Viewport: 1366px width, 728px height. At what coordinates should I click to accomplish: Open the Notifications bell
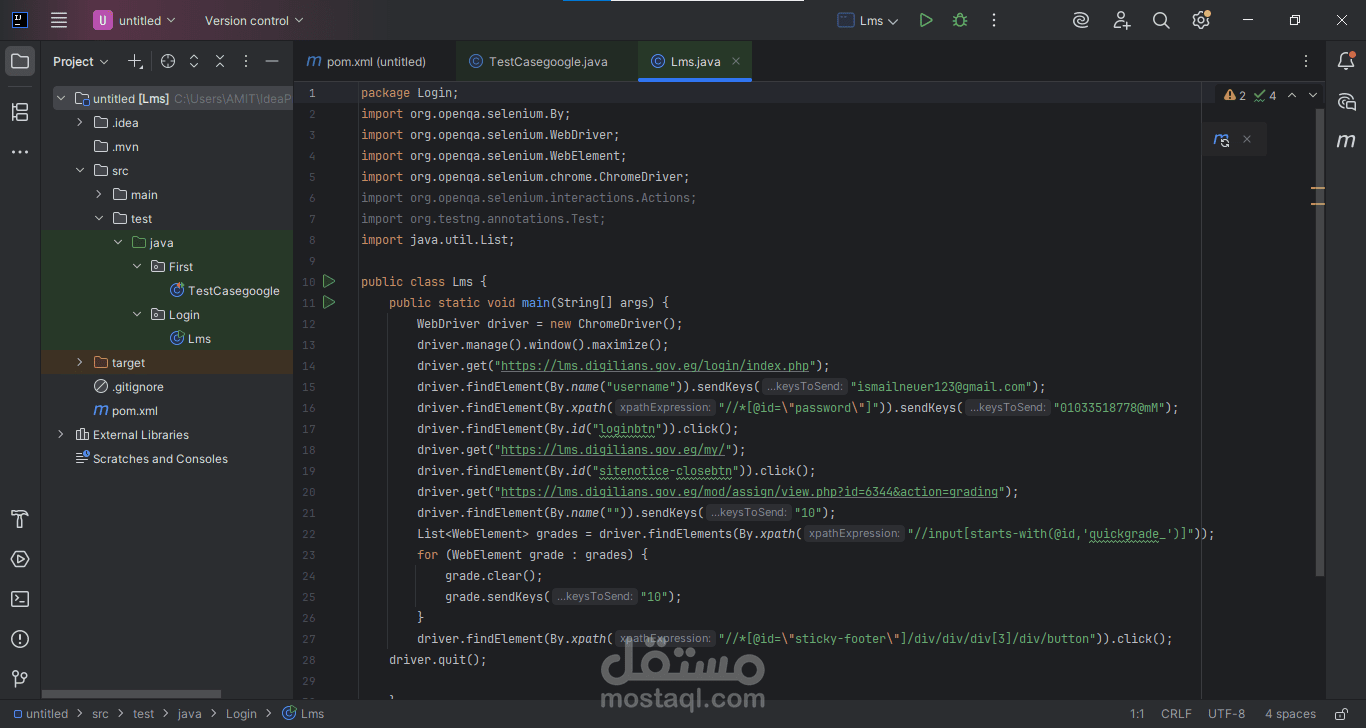pyautogui.click(x=1346, y=62)
